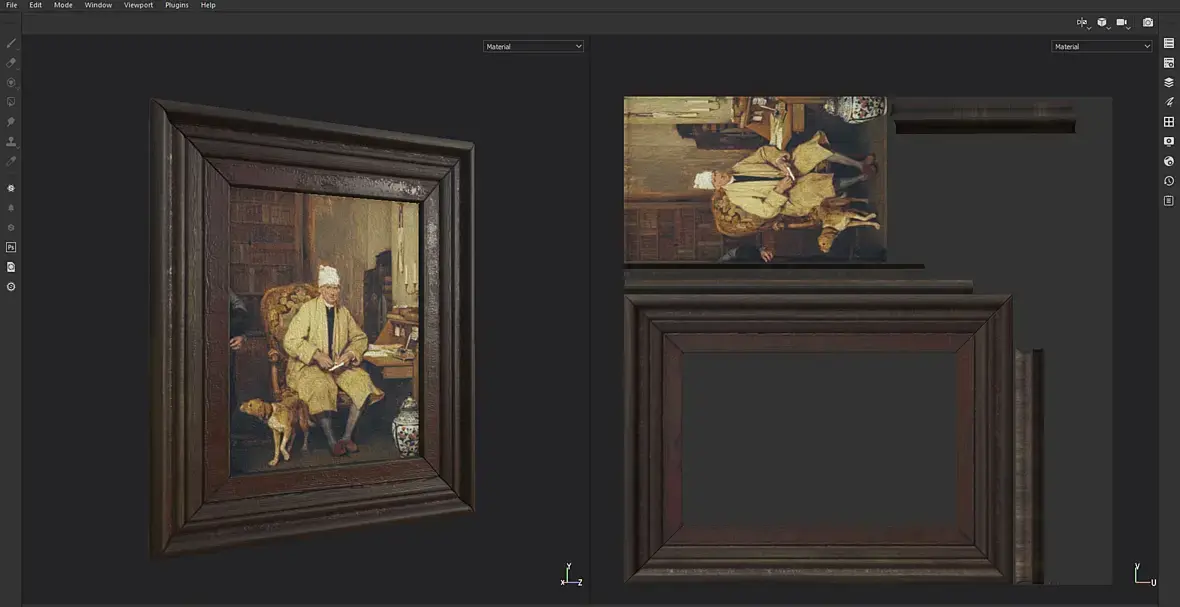Open the File menu
This screenshot has width=1180, height=607.
pyautogui.click(x=12, y=5)
